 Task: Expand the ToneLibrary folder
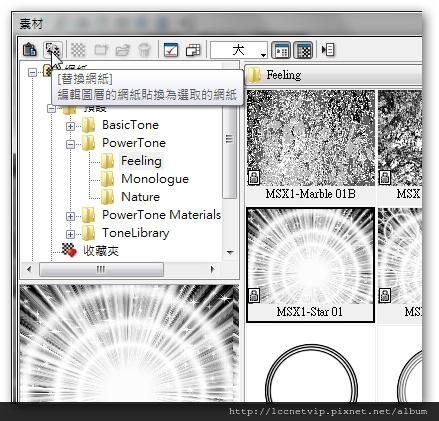tap(70, 234)
